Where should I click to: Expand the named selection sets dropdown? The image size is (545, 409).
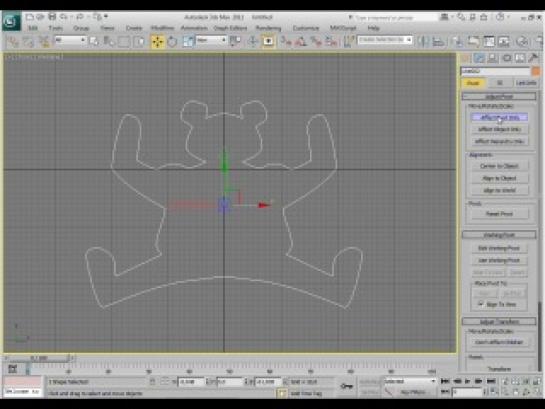pyautogui.click(x=385, y=40)
